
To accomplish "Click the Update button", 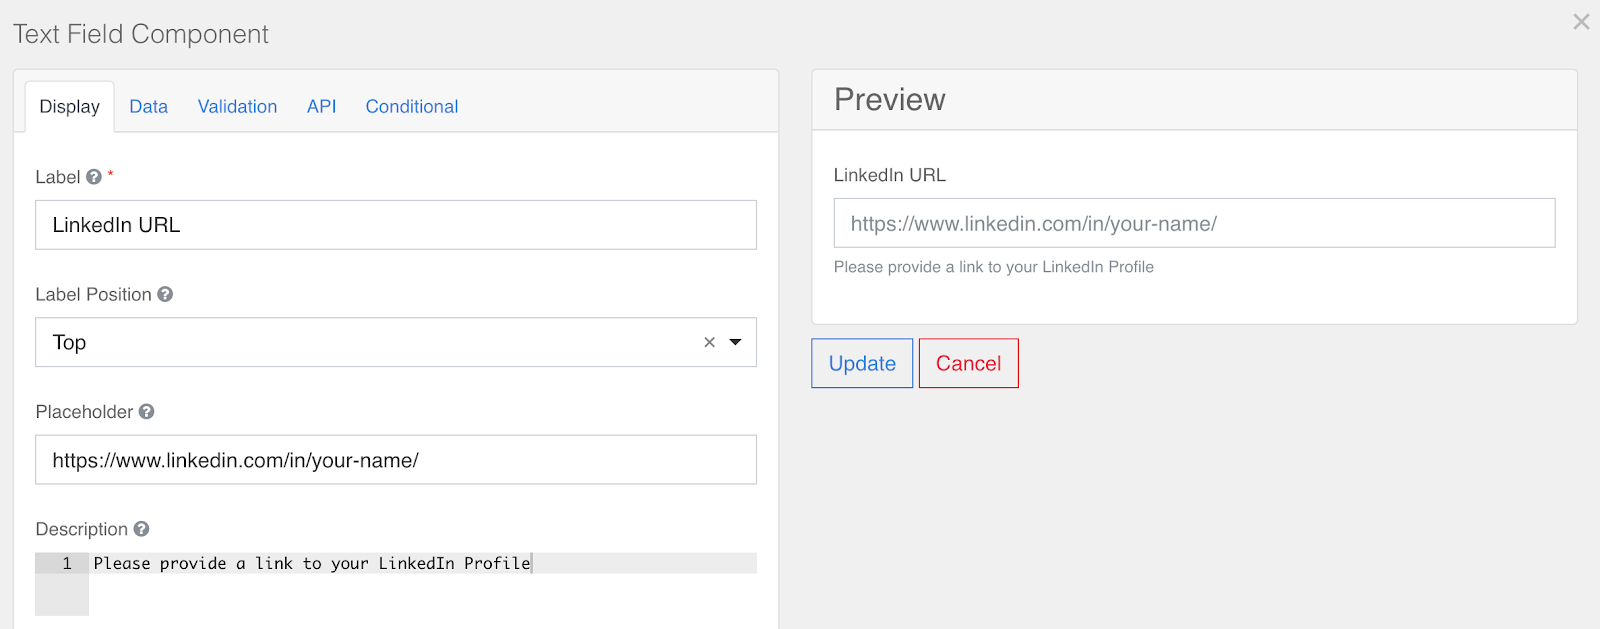I will (x=862, y=363).
